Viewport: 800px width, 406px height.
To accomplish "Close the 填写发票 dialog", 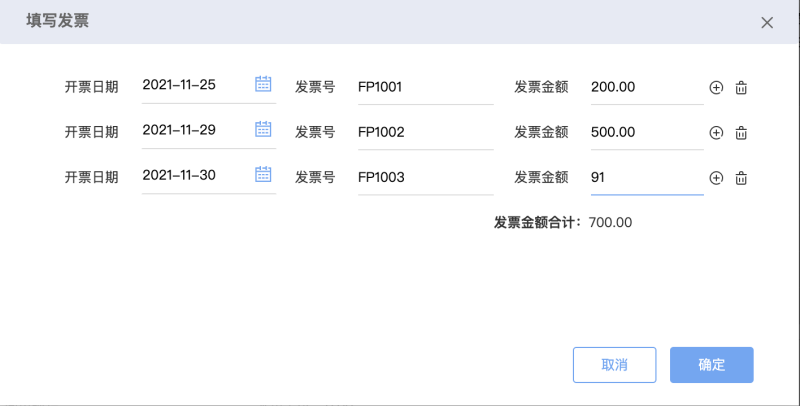I will [767, 22].
